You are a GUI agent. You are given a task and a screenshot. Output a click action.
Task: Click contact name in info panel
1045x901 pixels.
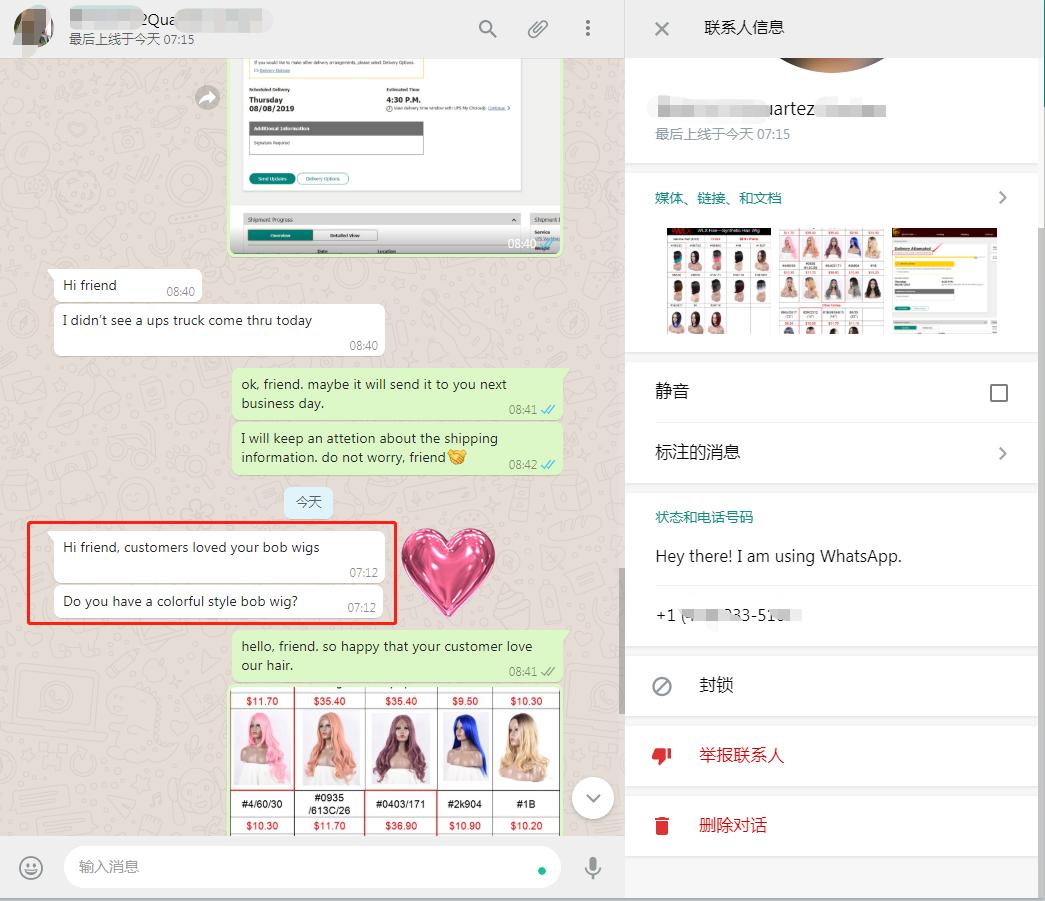772,109
